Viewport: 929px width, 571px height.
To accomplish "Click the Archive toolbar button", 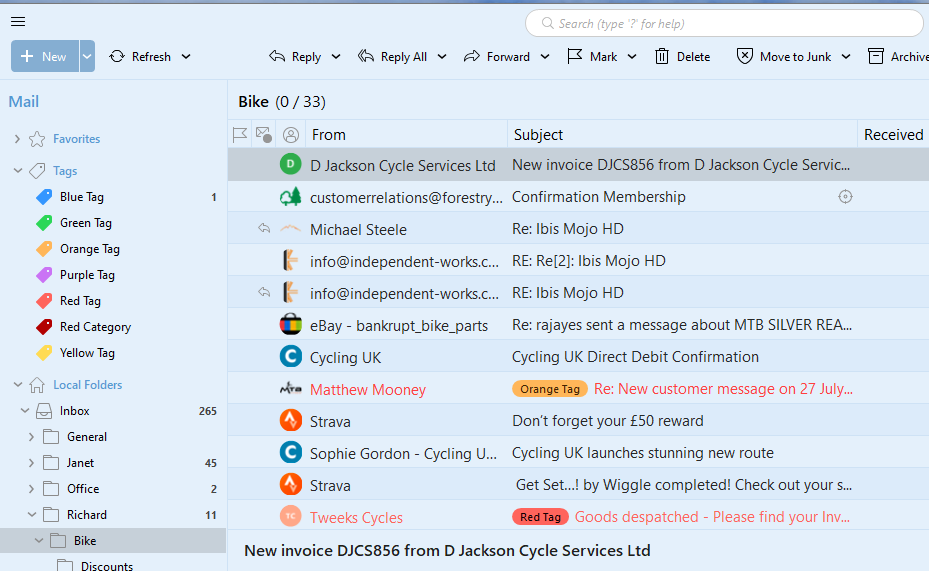I will pos(898,56).
